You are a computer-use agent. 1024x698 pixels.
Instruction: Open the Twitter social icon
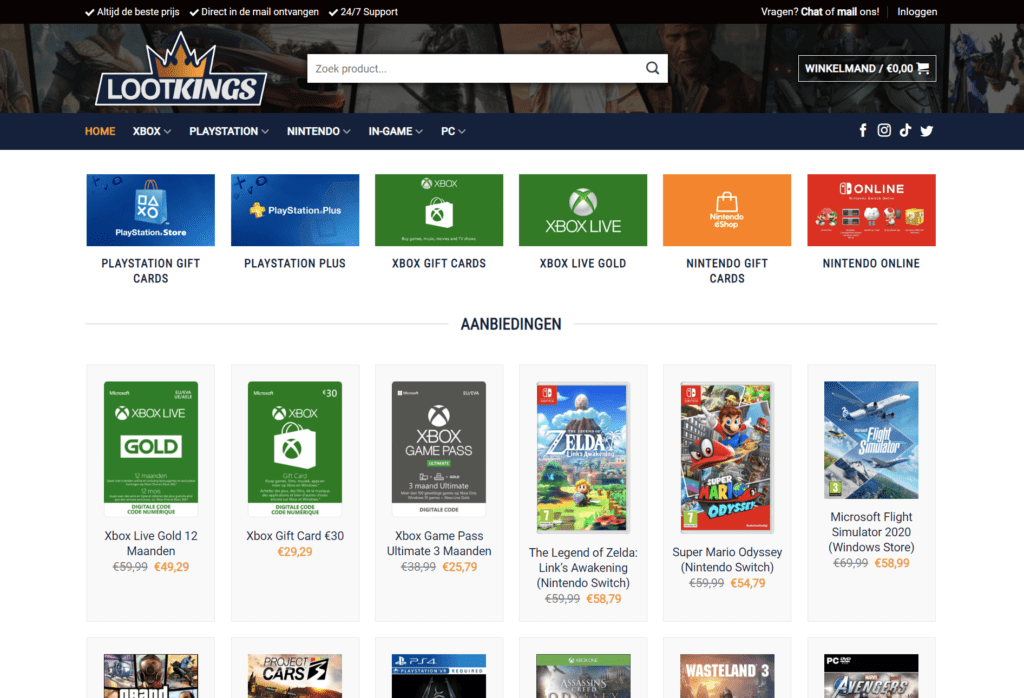(926, 131)
